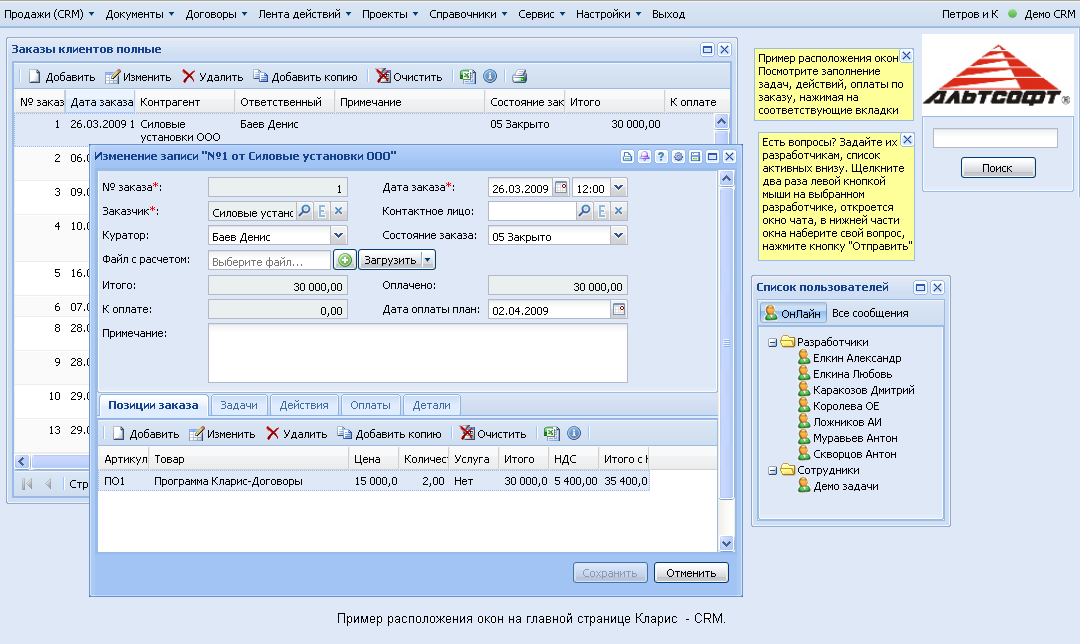1080x644 pixels.
Task: Expand the Куратор dropdown
Action: 338,236
